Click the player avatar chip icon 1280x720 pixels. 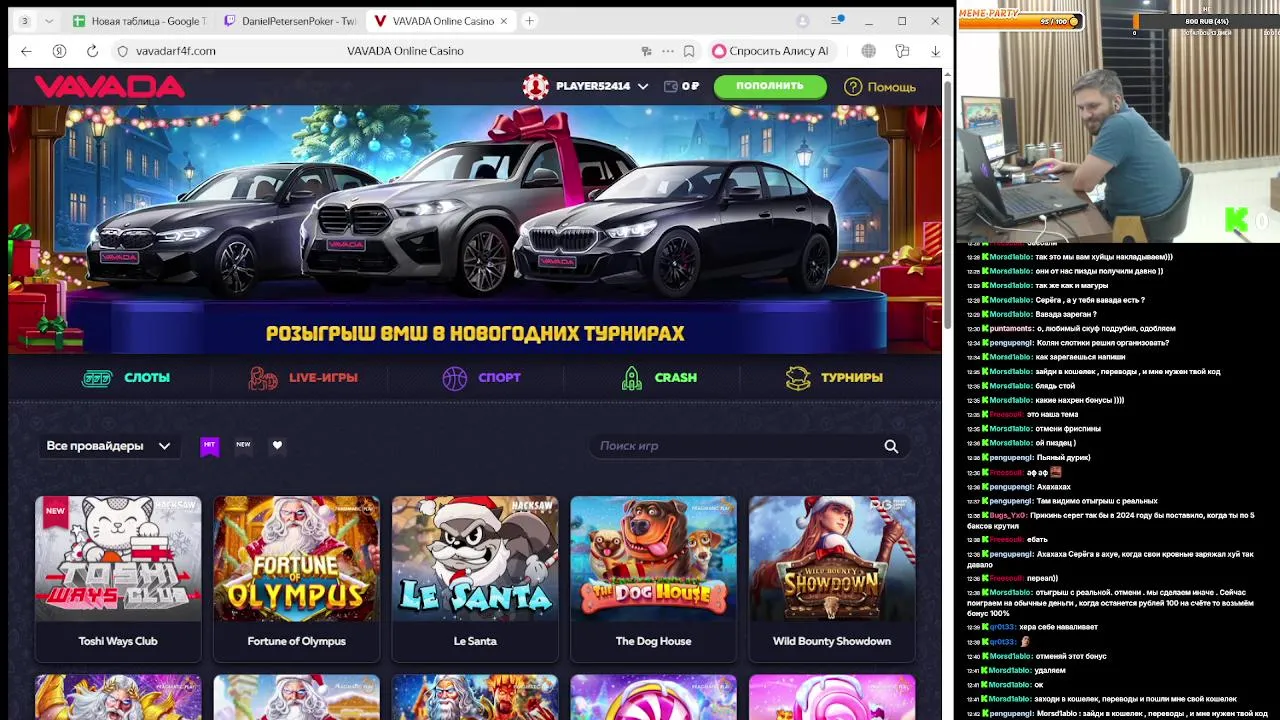pos(535,87)
